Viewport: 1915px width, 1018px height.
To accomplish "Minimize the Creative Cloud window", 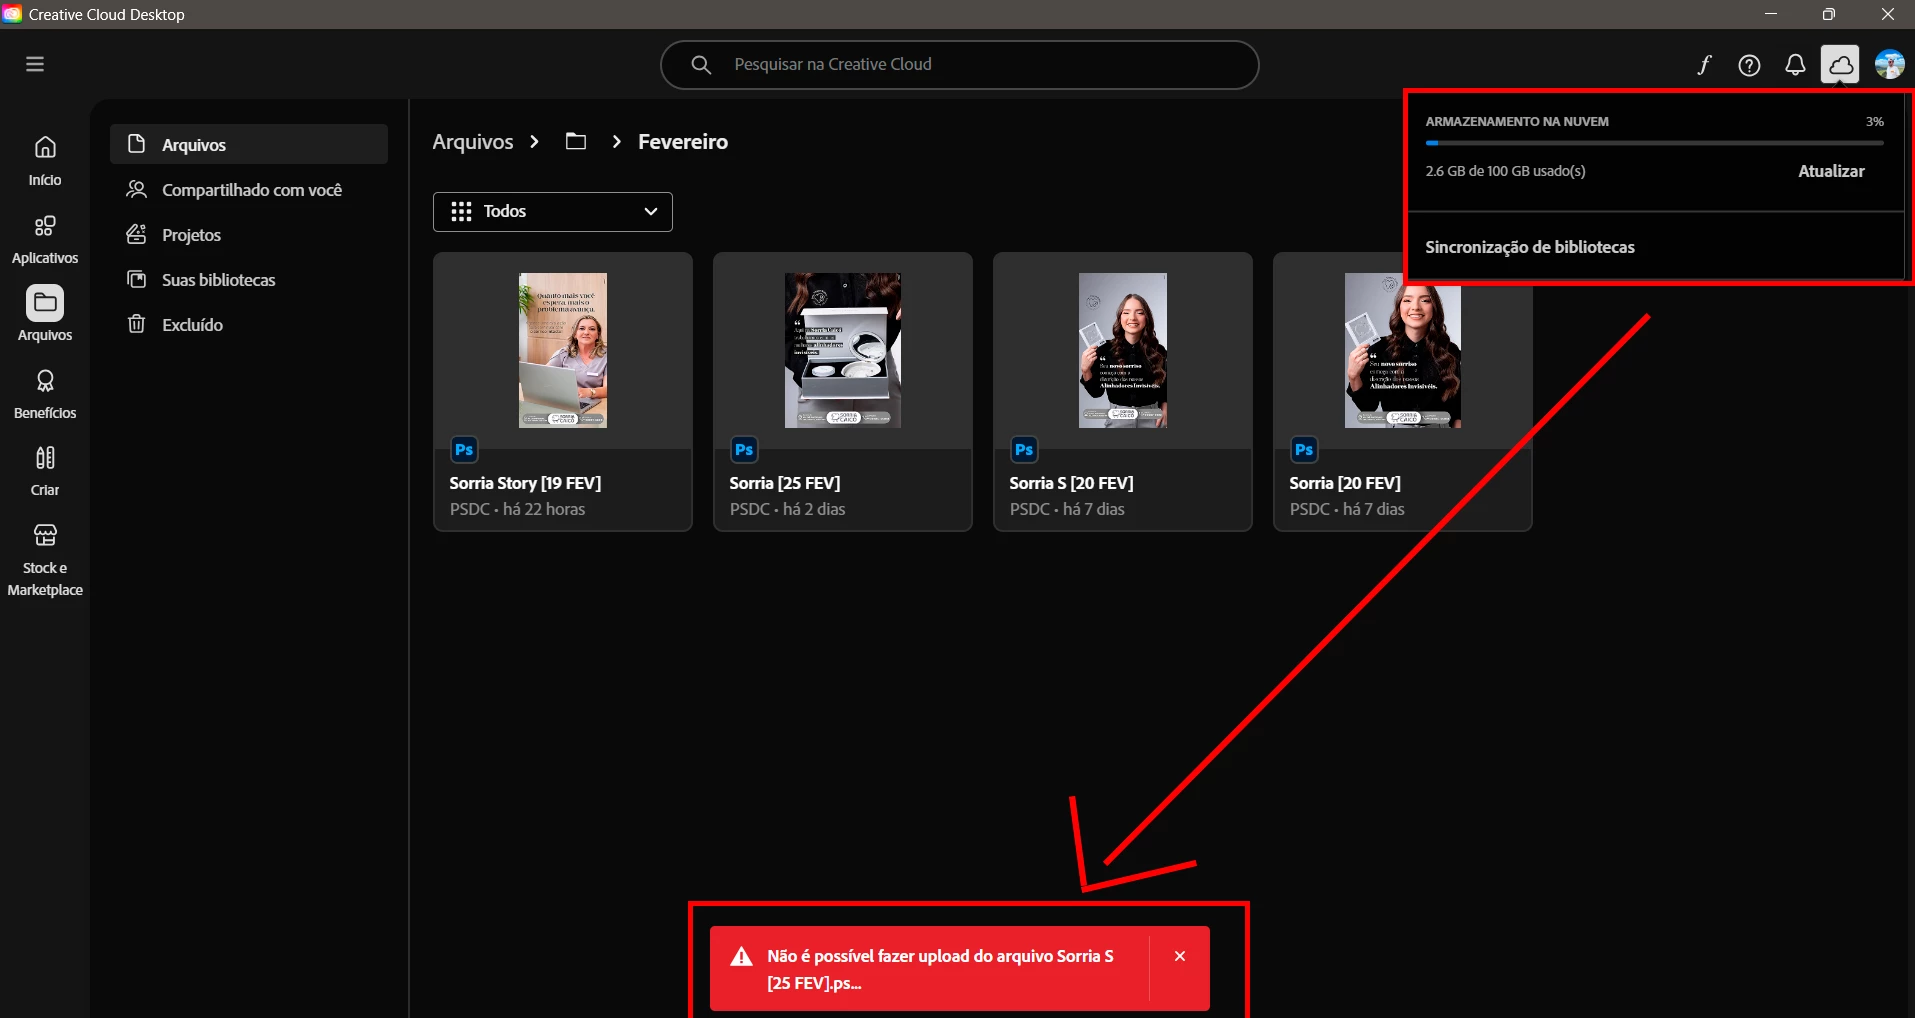I will pos(1771,14).
